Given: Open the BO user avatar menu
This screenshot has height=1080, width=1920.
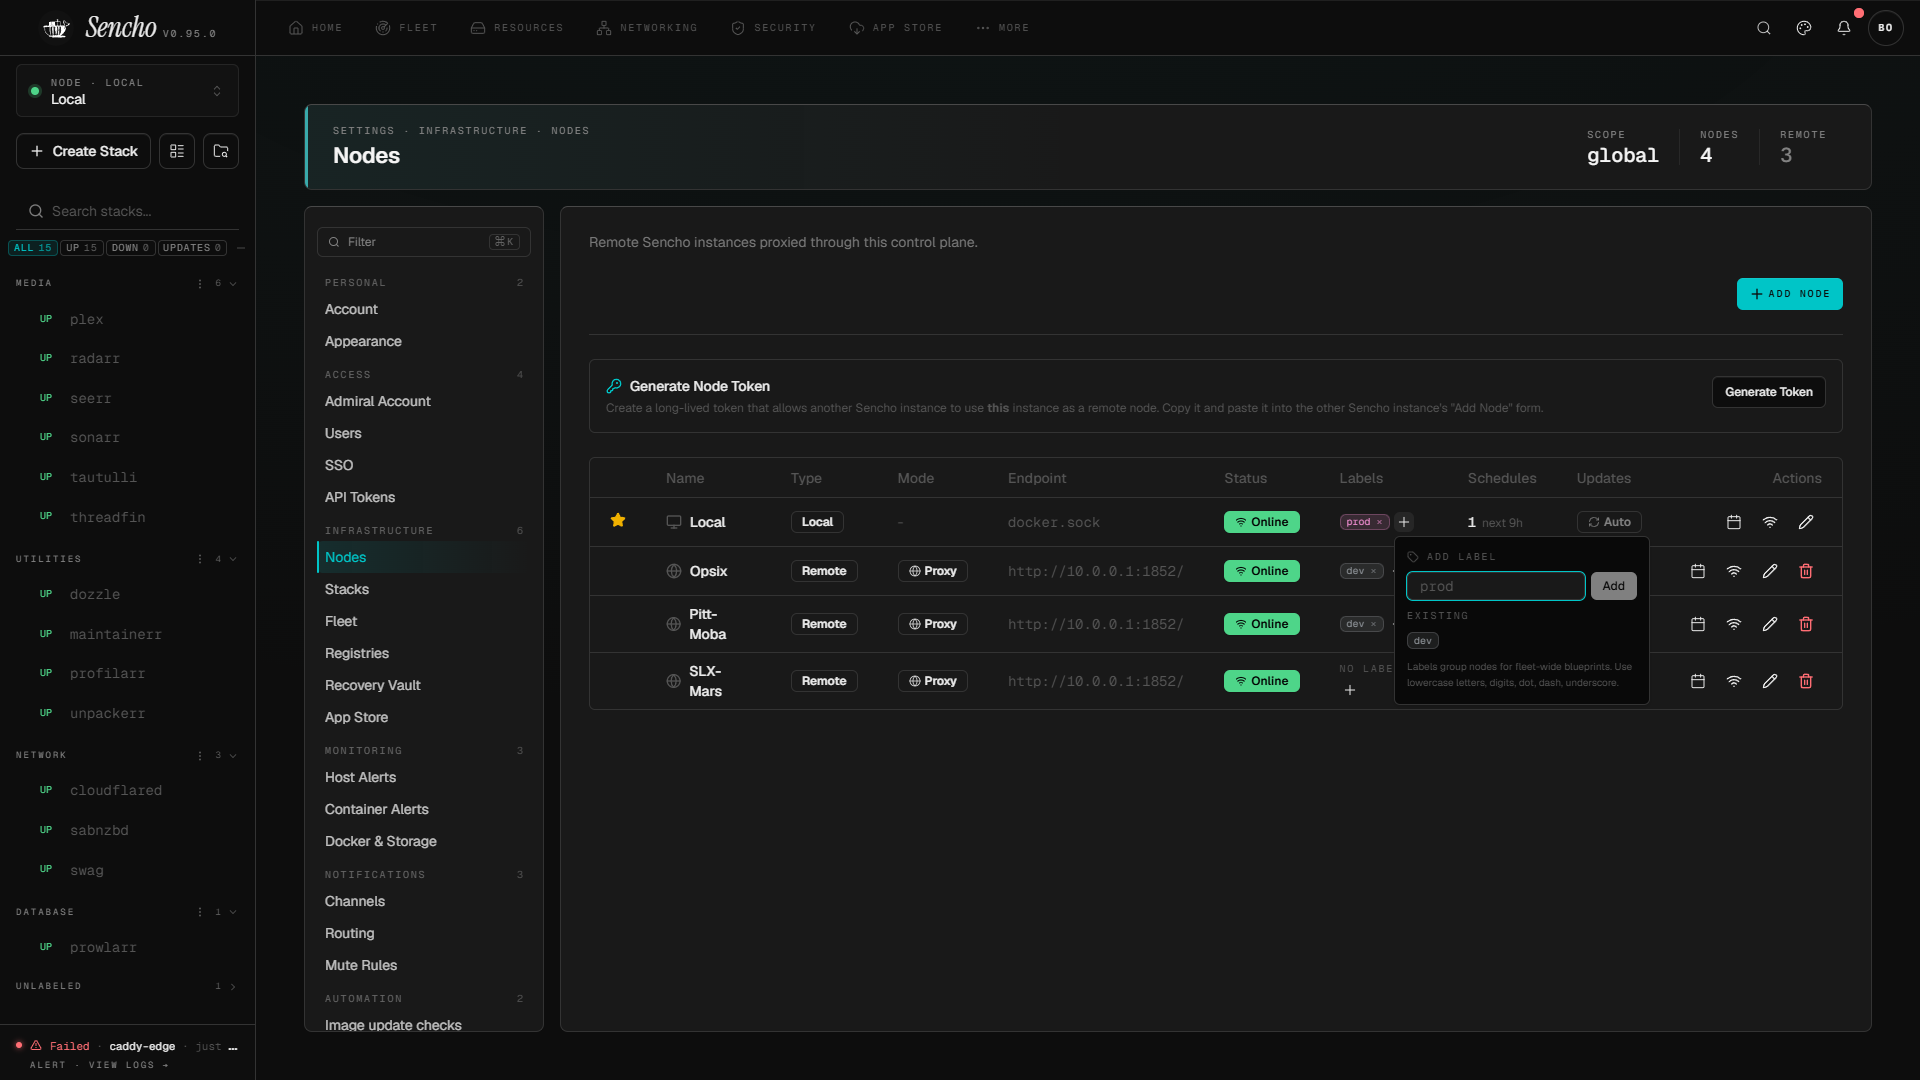Looking at the screenshot, I should tap(1885, 28).
